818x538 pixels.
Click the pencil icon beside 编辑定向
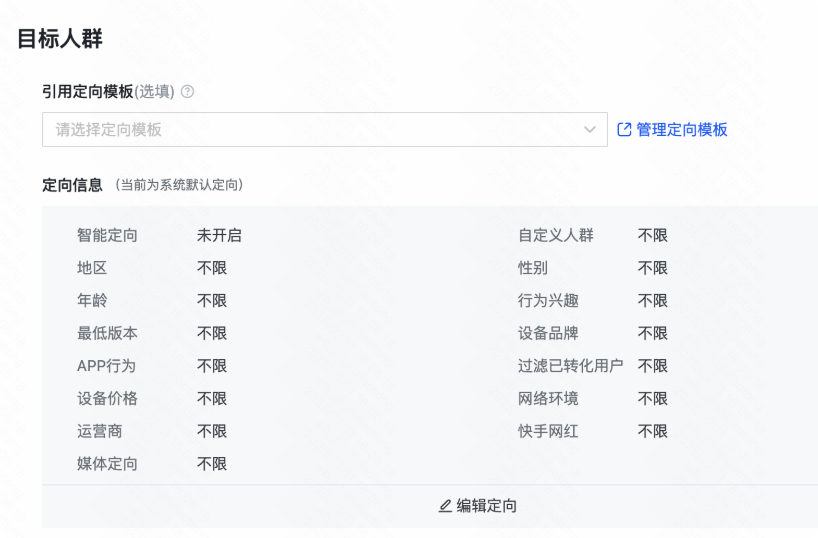[445, 506]
